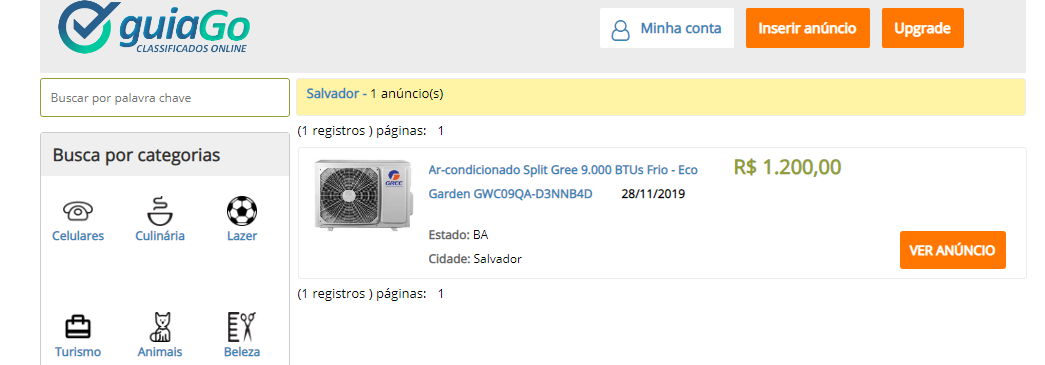Choose the Lazer soccer ball icon
The height and width of the screenshot is (365, 1045).
242,211
